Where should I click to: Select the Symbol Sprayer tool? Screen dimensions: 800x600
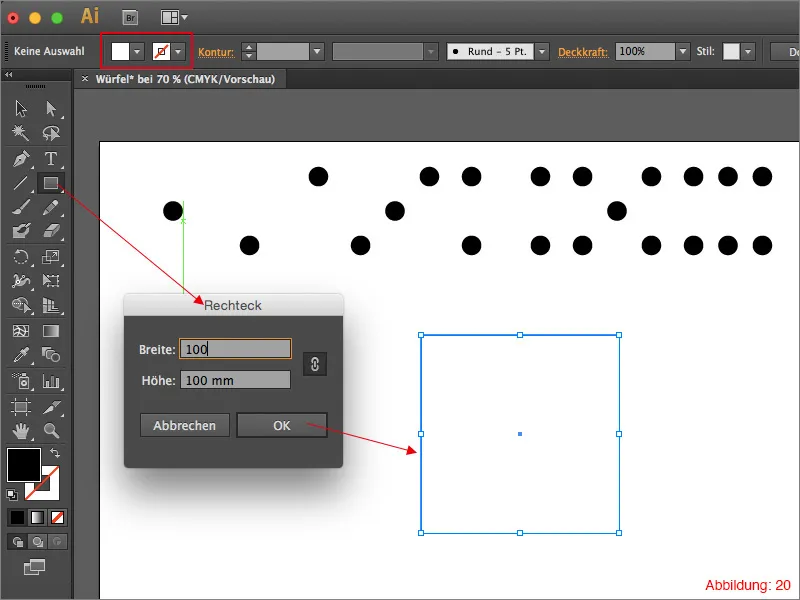pos(21,381)
